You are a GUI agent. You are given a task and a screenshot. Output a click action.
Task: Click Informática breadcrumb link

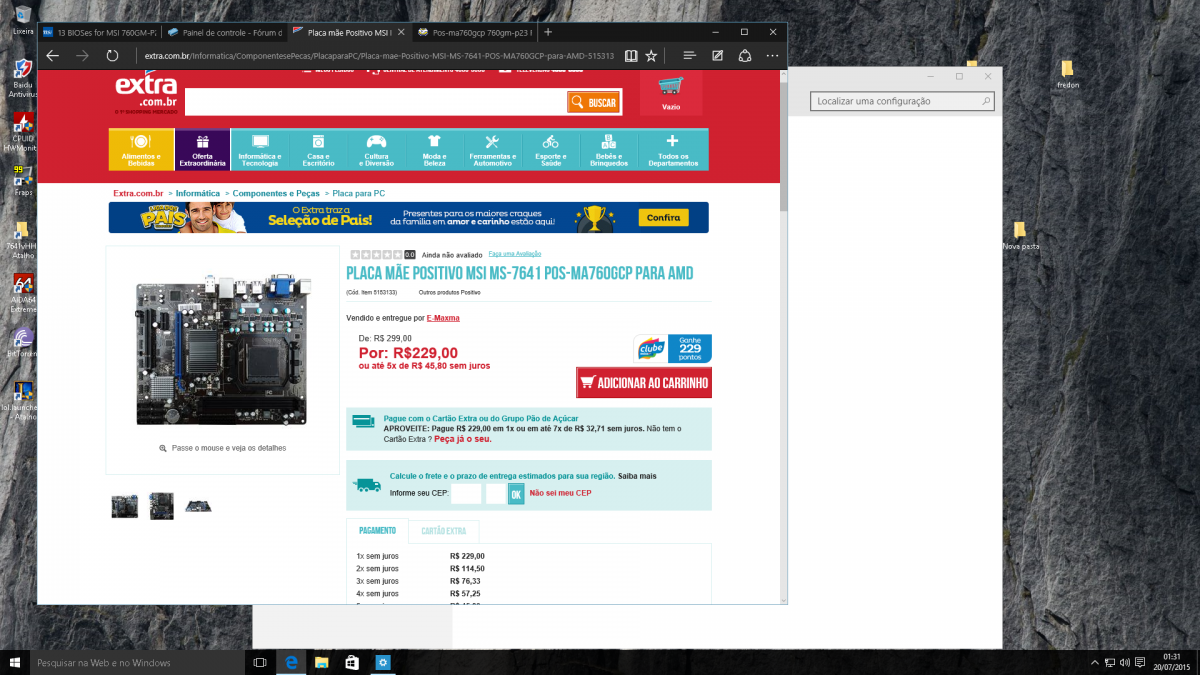click(198, 192)
